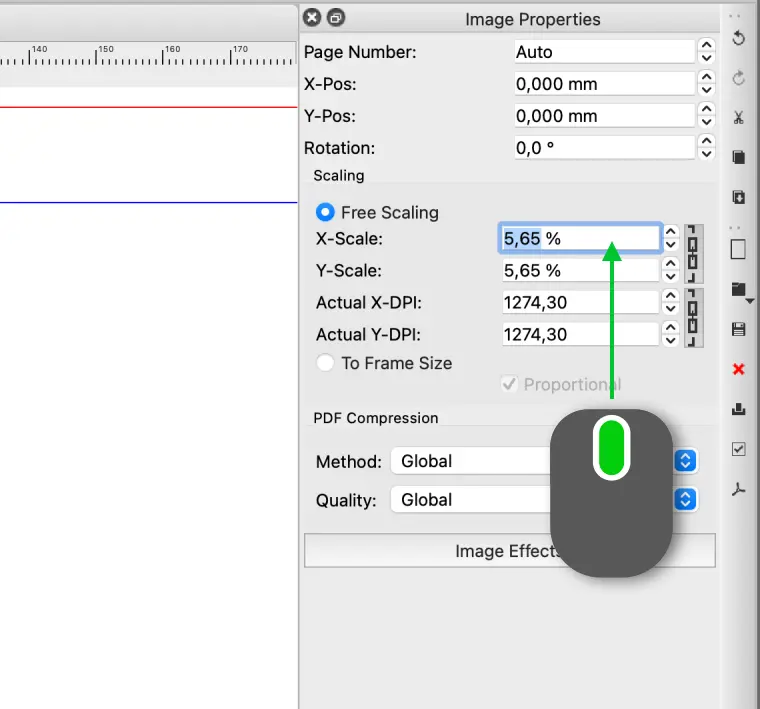Screen dimensions: 760x709
Task: Click the Export as PDF icon
Action: pyautogui.click(x=738, y=489)
